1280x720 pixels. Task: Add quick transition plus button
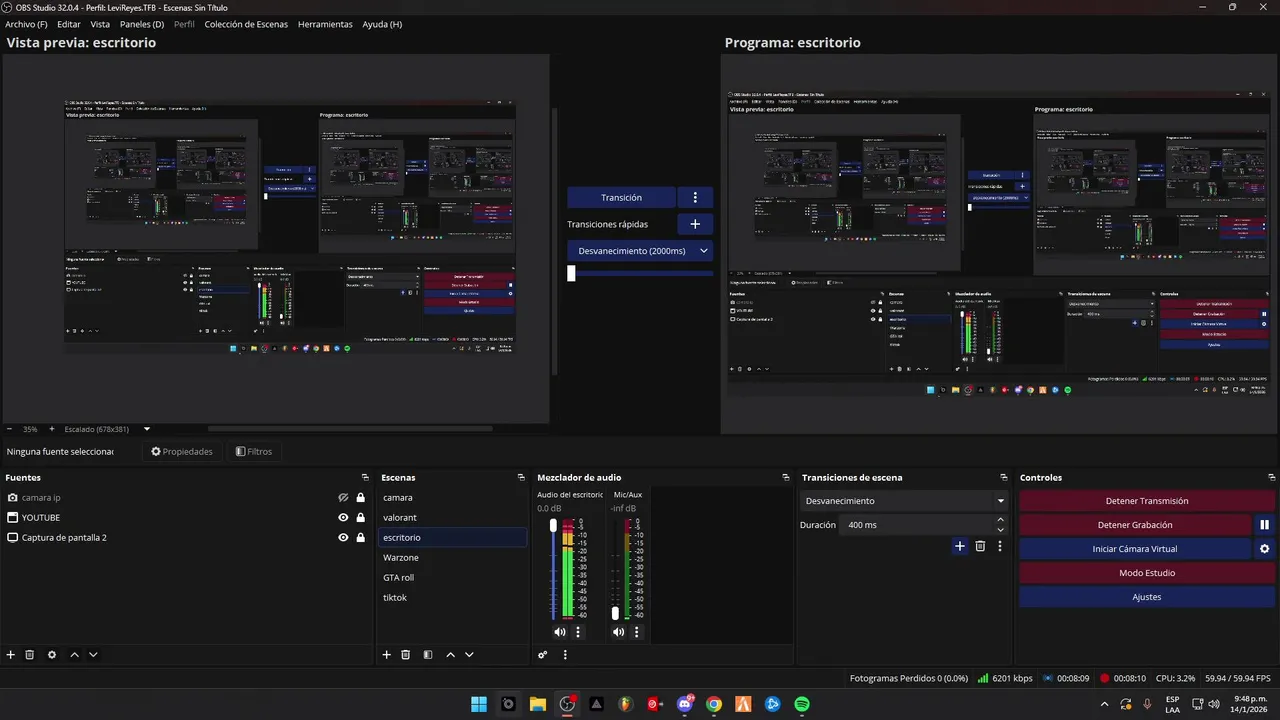695,224
